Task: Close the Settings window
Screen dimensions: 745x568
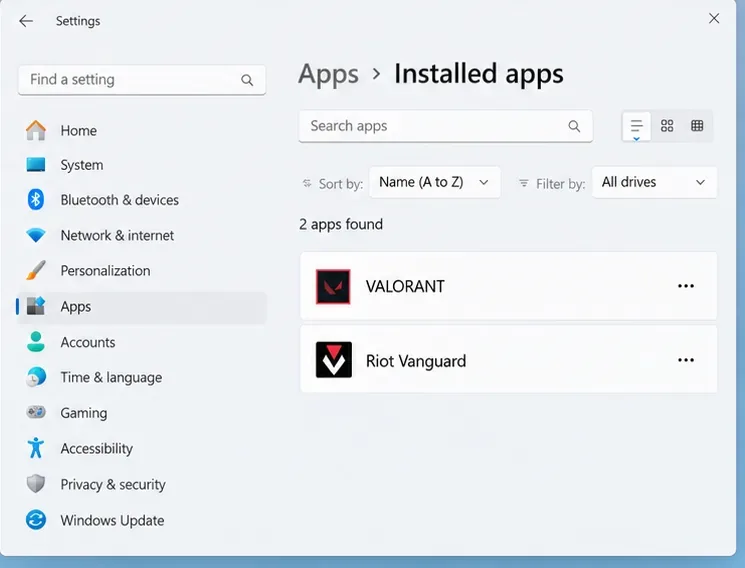Action: [x=714, y=19]
